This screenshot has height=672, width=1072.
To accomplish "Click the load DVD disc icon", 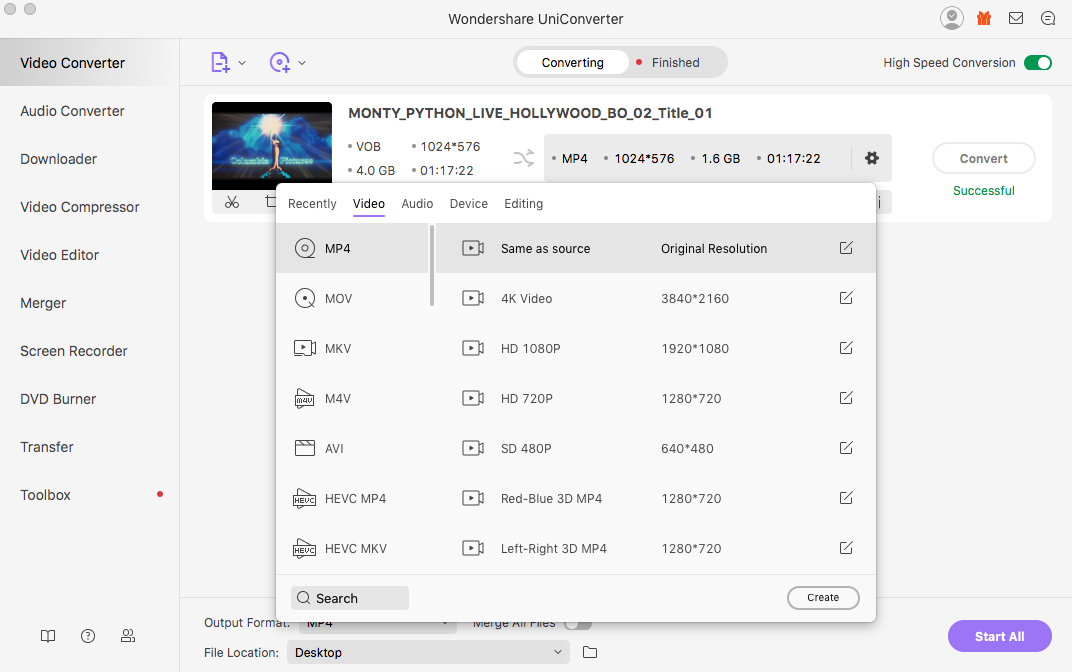I will pos(280,63).
